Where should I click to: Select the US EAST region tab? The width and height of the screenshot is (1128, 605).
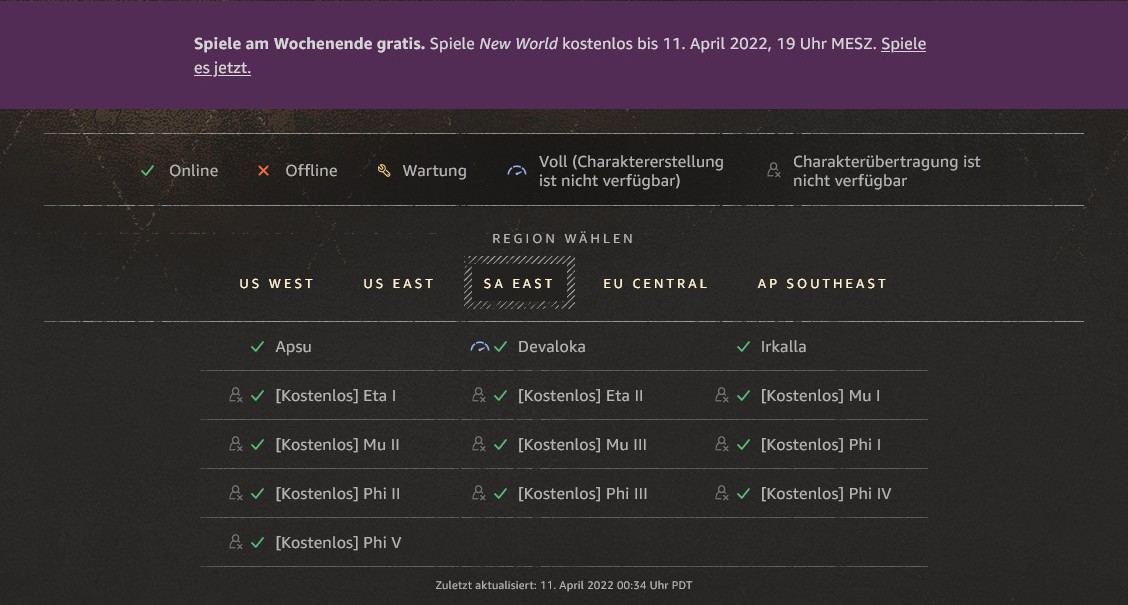(x=398, y=284)
